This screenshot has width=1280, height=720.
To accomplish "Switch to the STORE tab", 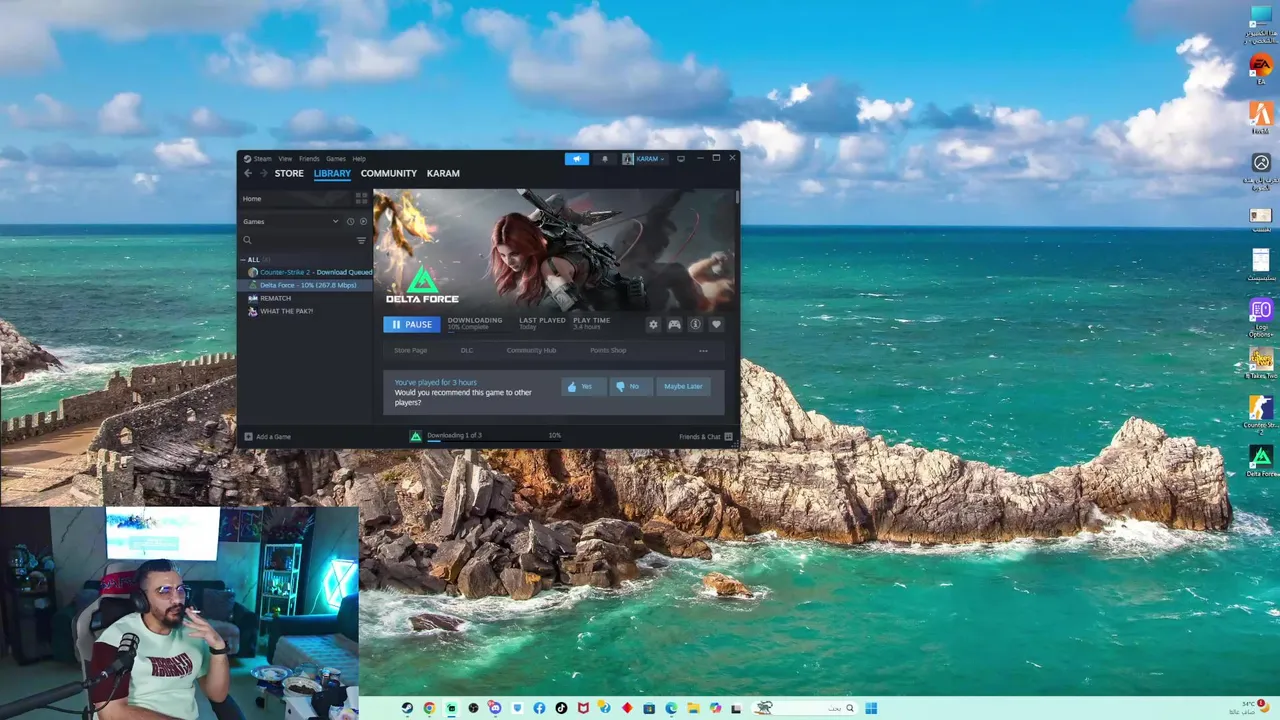I will pyautogui.click(x=289, y=173).
